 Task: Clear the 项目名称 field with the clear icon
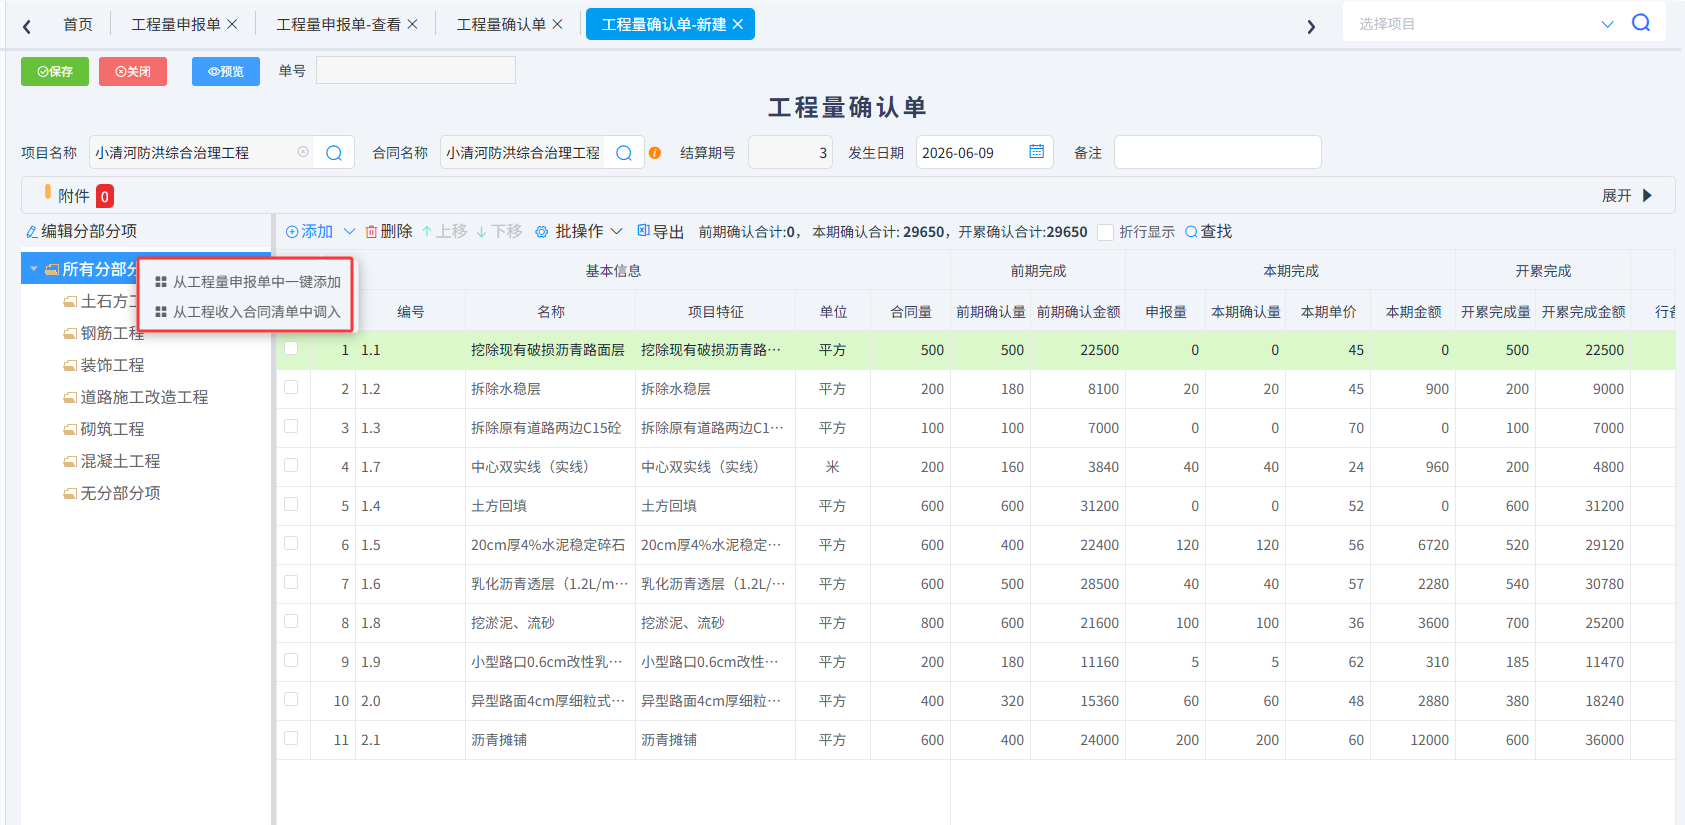303,152
